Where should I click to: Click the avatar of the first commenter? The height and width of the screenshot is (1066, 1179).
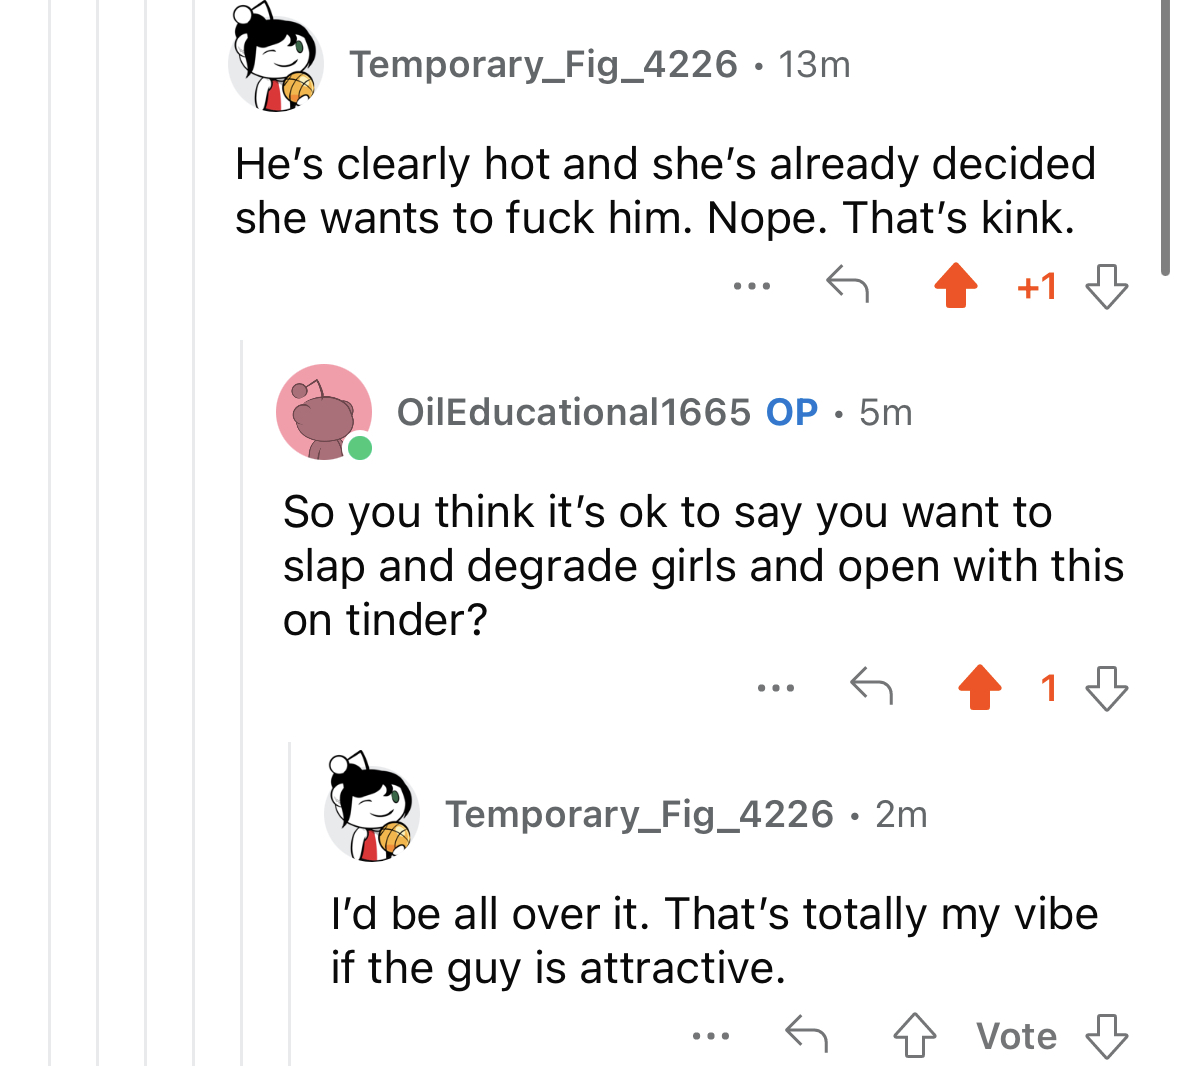point(275,58)
